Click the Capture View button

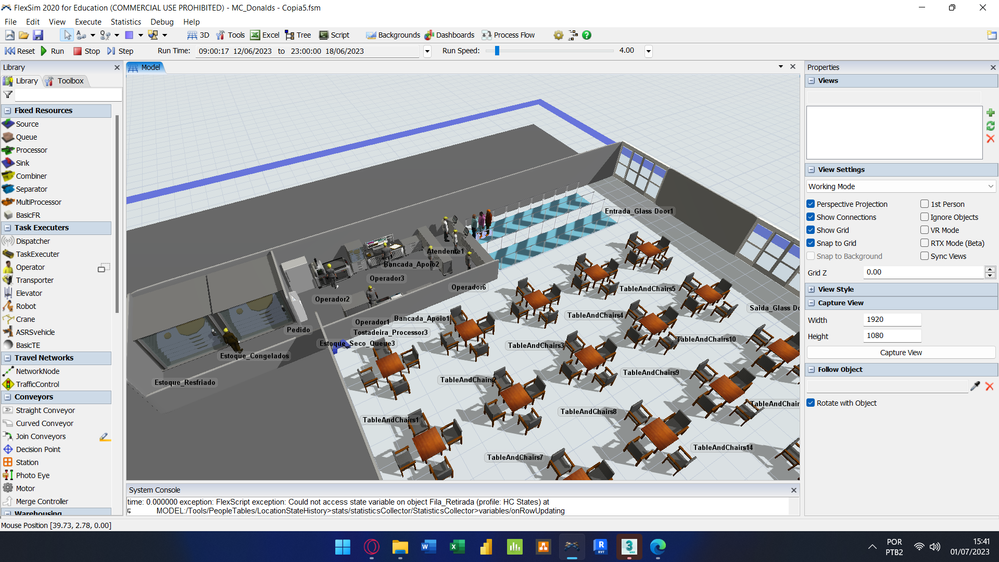click(900, 352)
